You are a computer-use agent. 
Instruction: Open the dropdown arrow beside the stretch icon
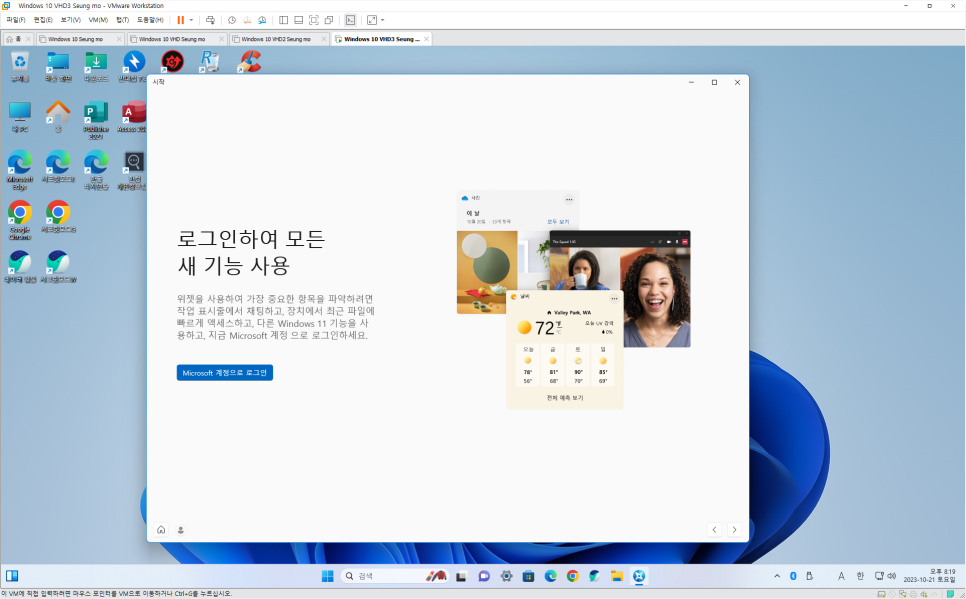[x=383, y=20]
